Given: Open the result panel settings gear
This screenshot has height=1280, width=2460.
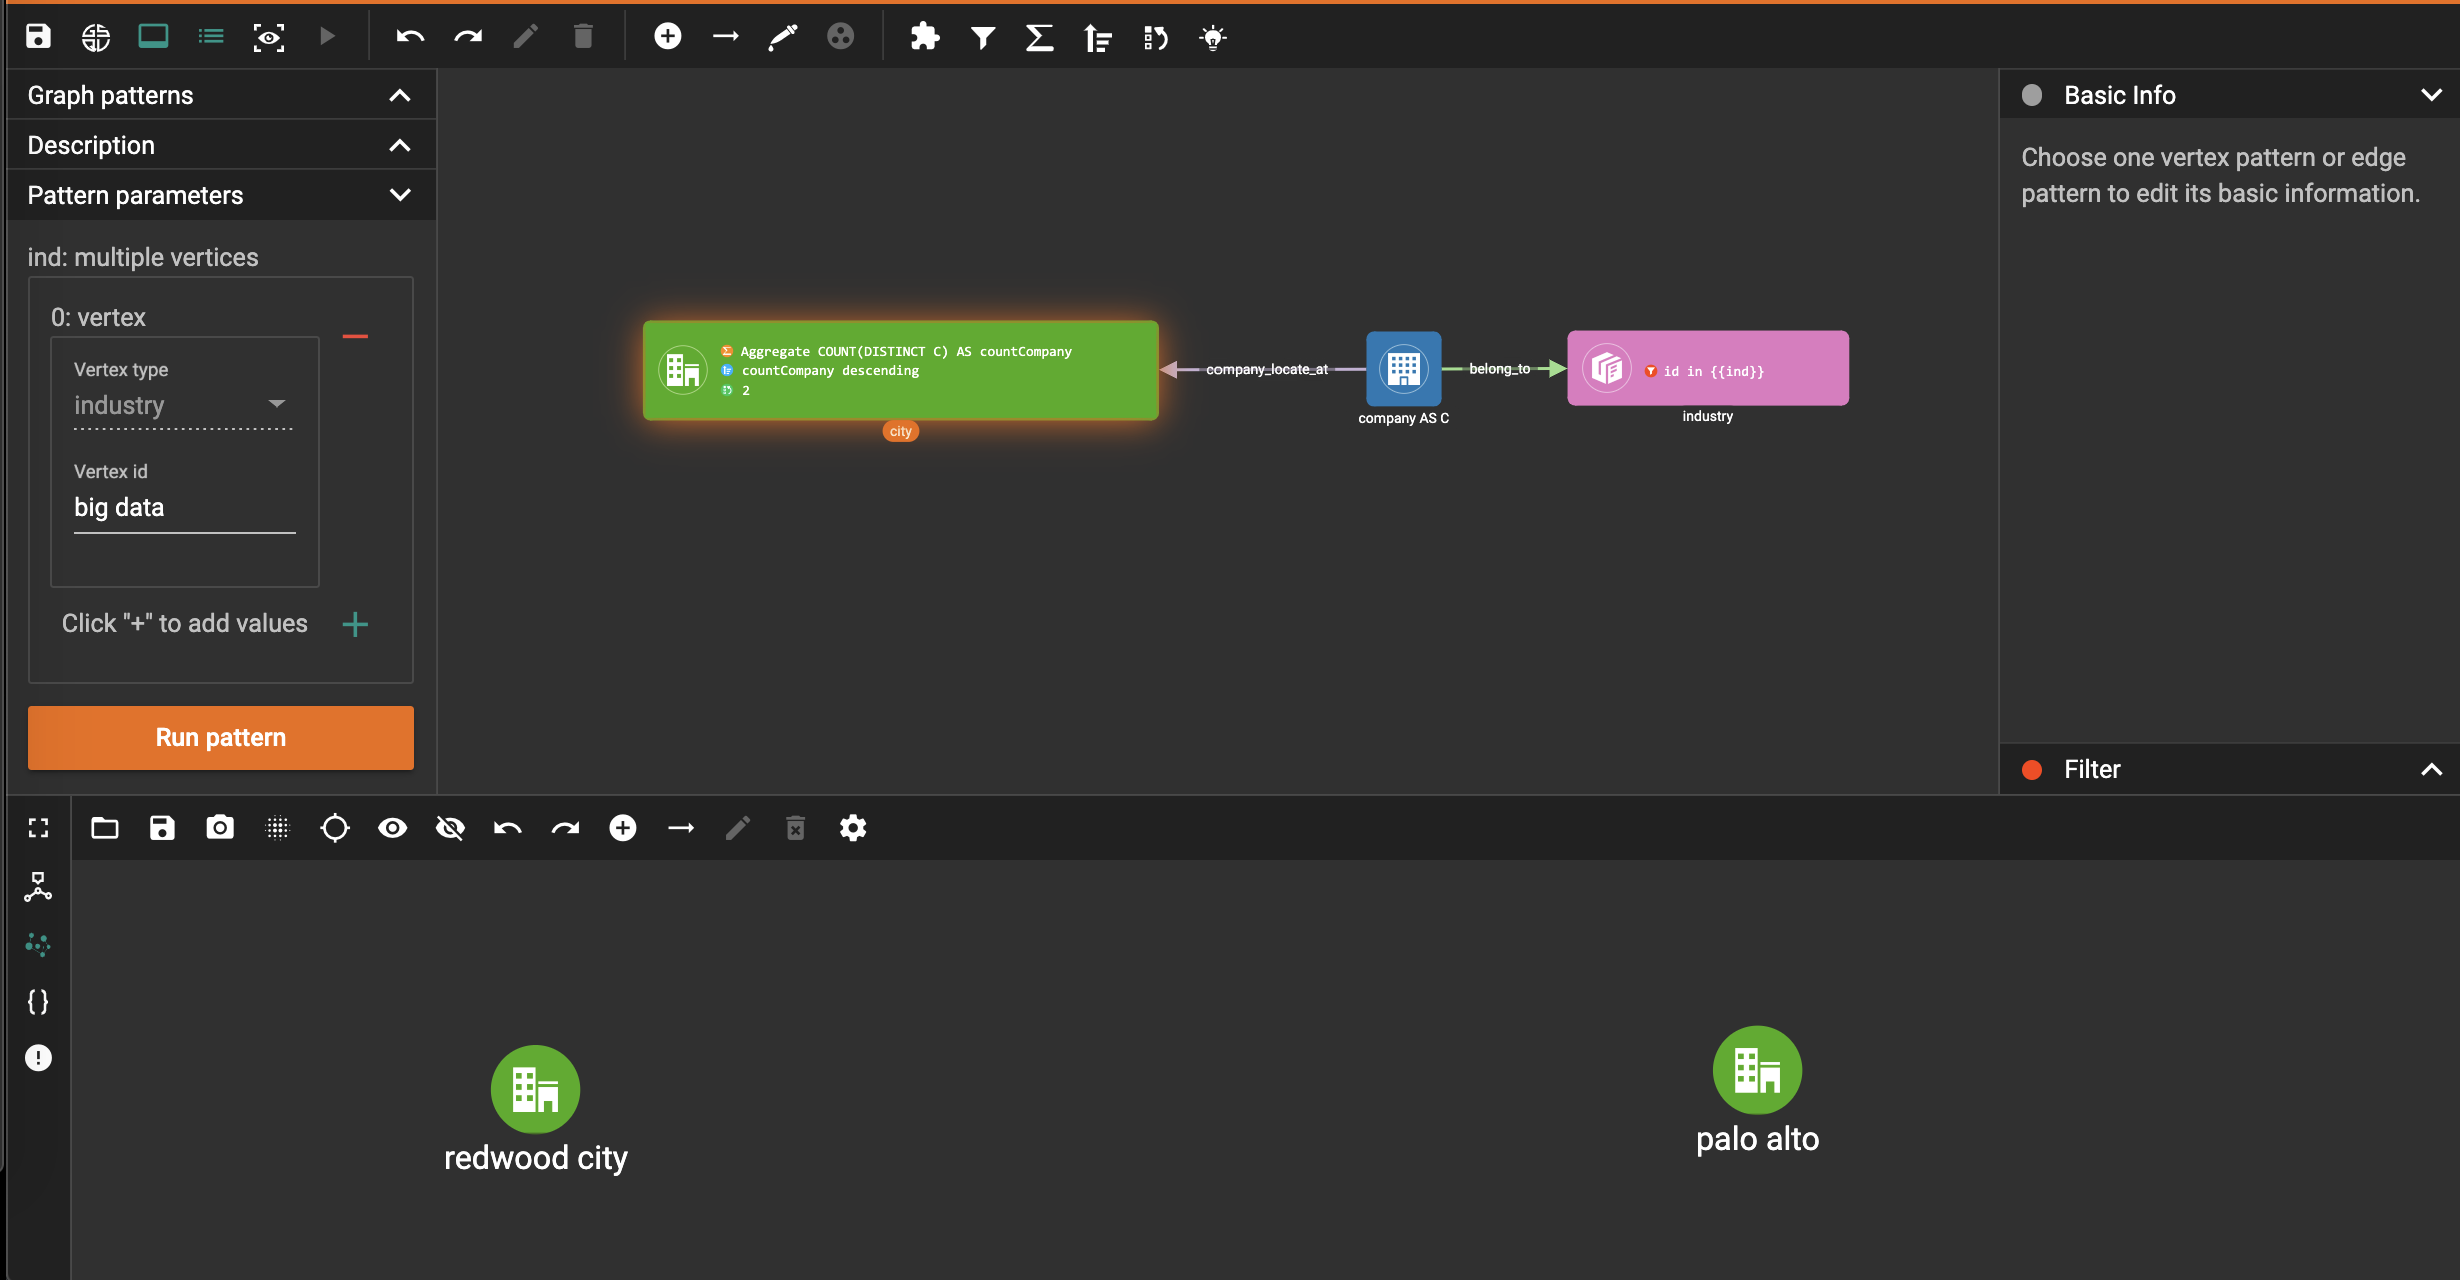Looking at the screenshot, I should 853,828.
